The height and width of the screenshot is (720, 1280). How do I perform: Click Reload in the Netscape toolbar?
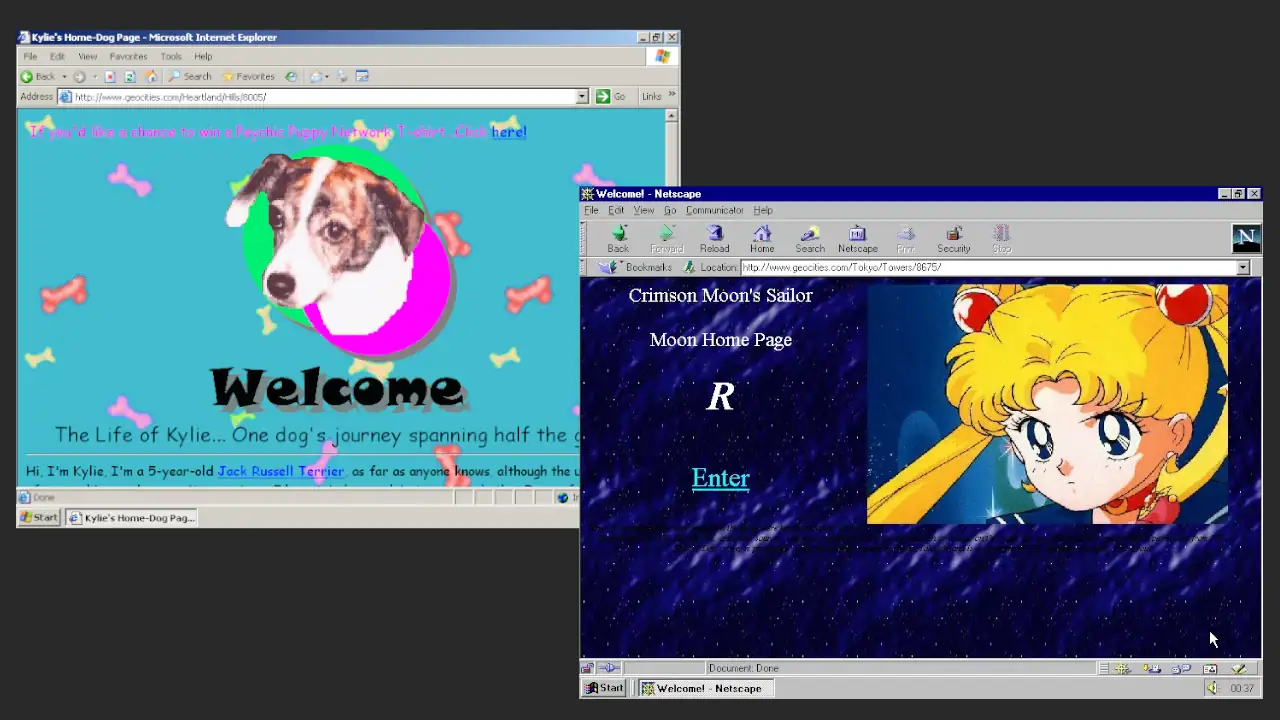(714, 239)
